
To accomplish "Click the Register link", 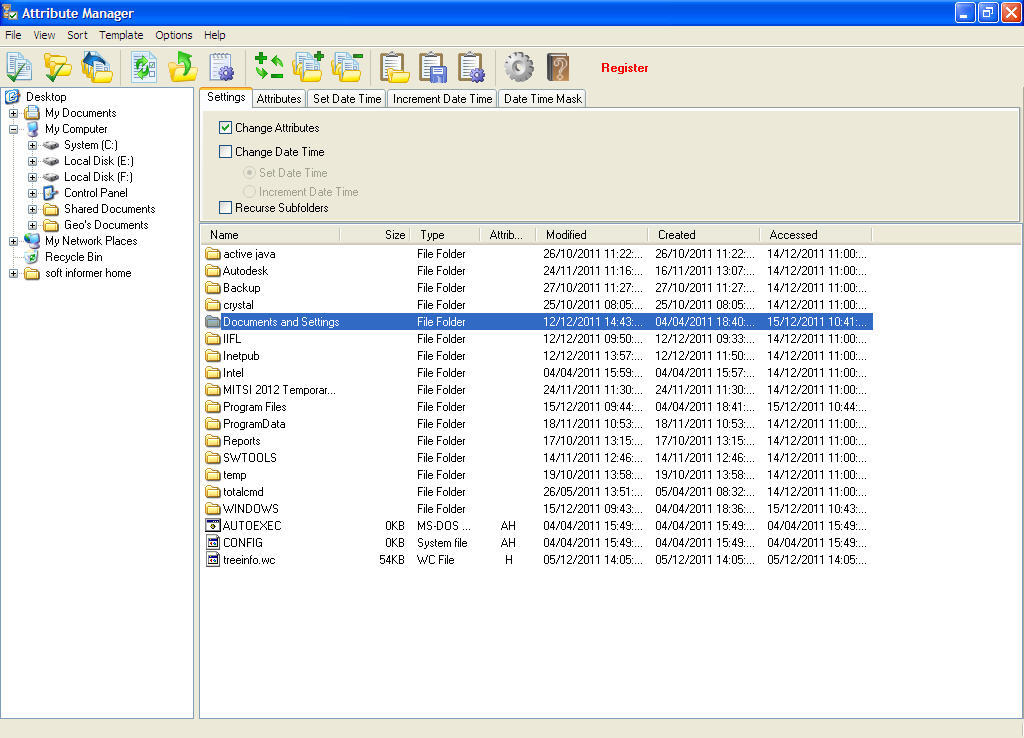I will [625, 68].
